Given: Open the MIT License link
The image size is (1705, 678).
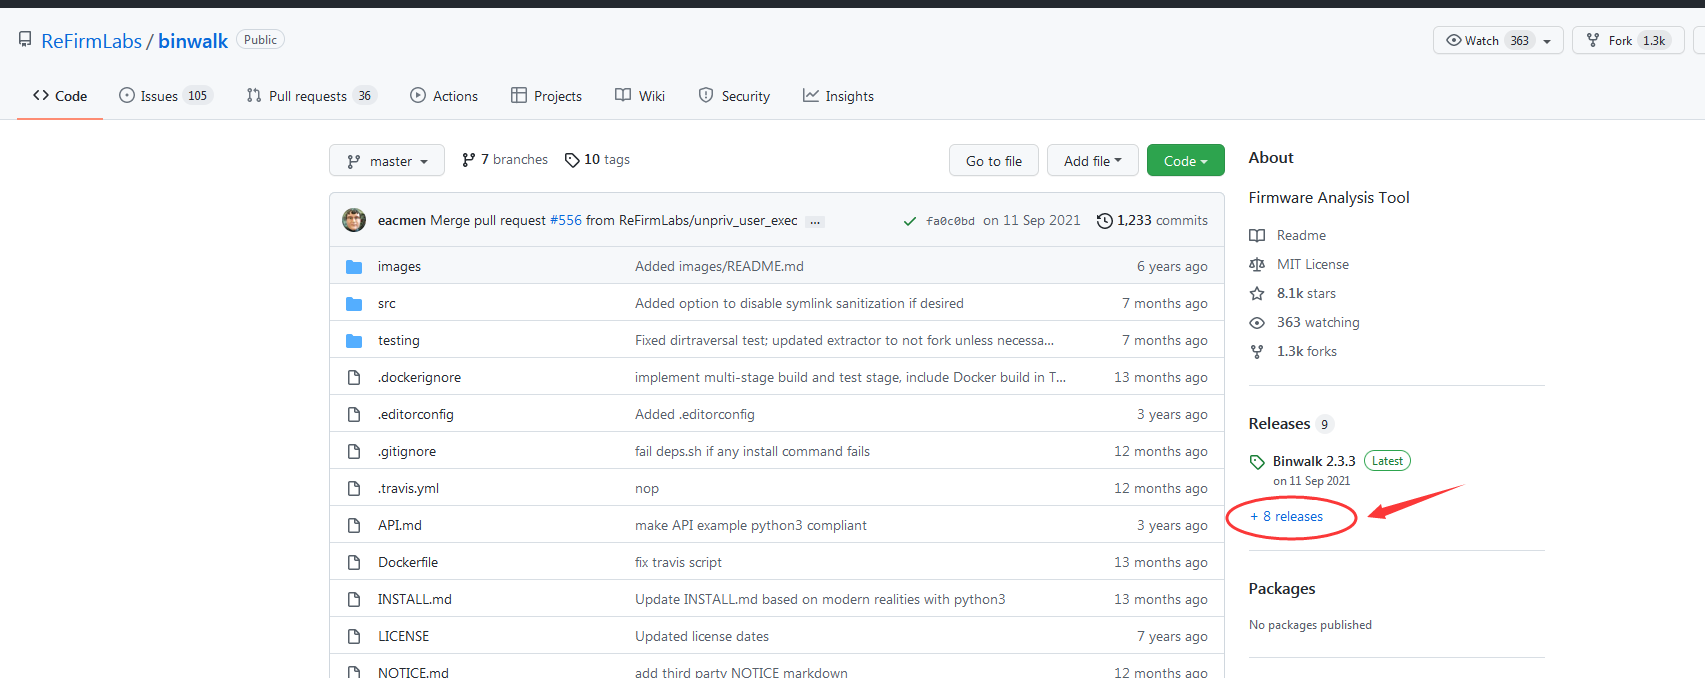Looking at the screenshot, I should point(1299,265).
